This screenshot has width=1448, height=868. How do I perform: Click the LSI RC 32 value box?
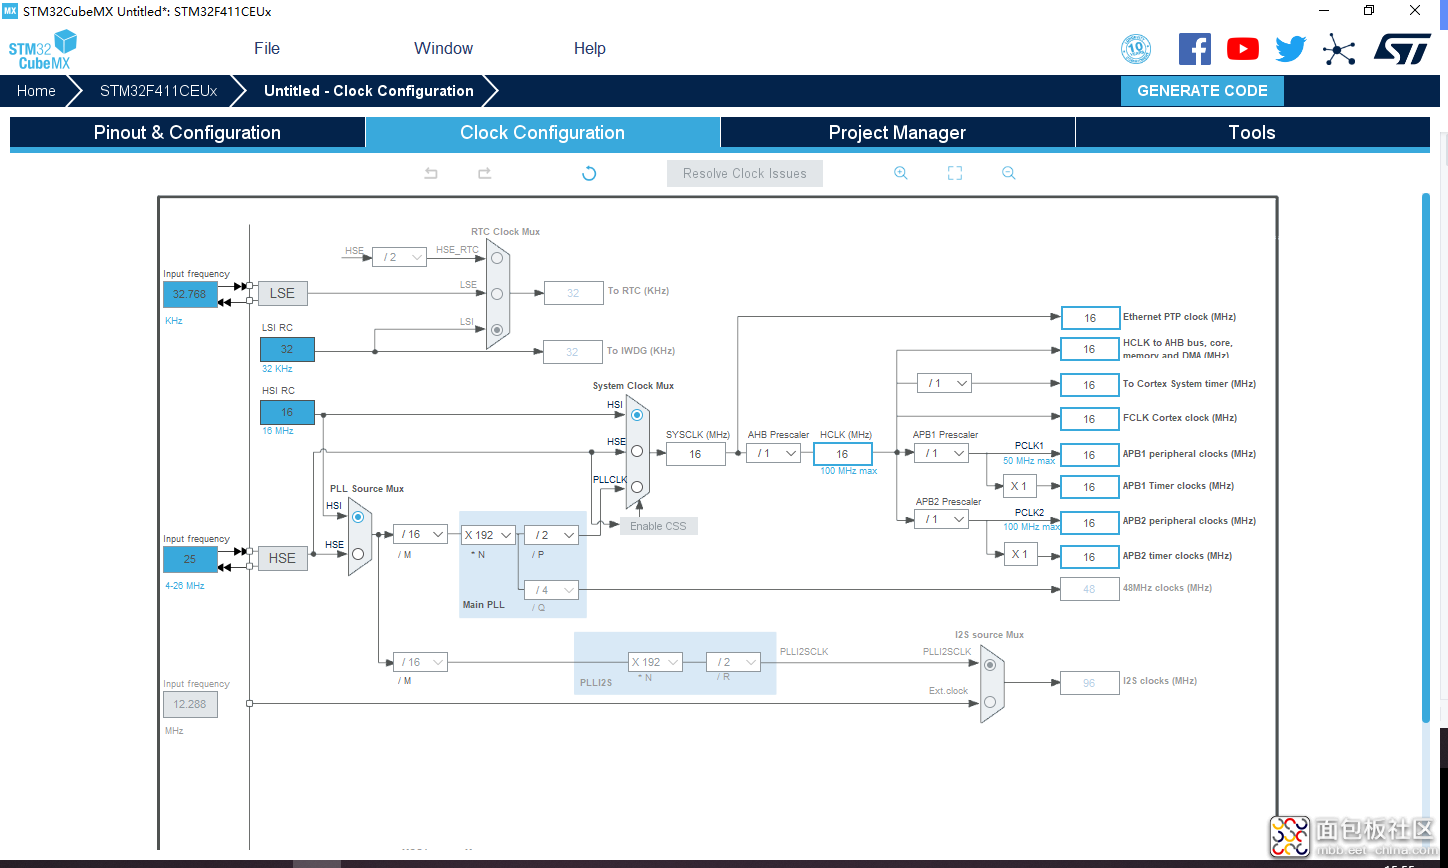pos(287,349)
